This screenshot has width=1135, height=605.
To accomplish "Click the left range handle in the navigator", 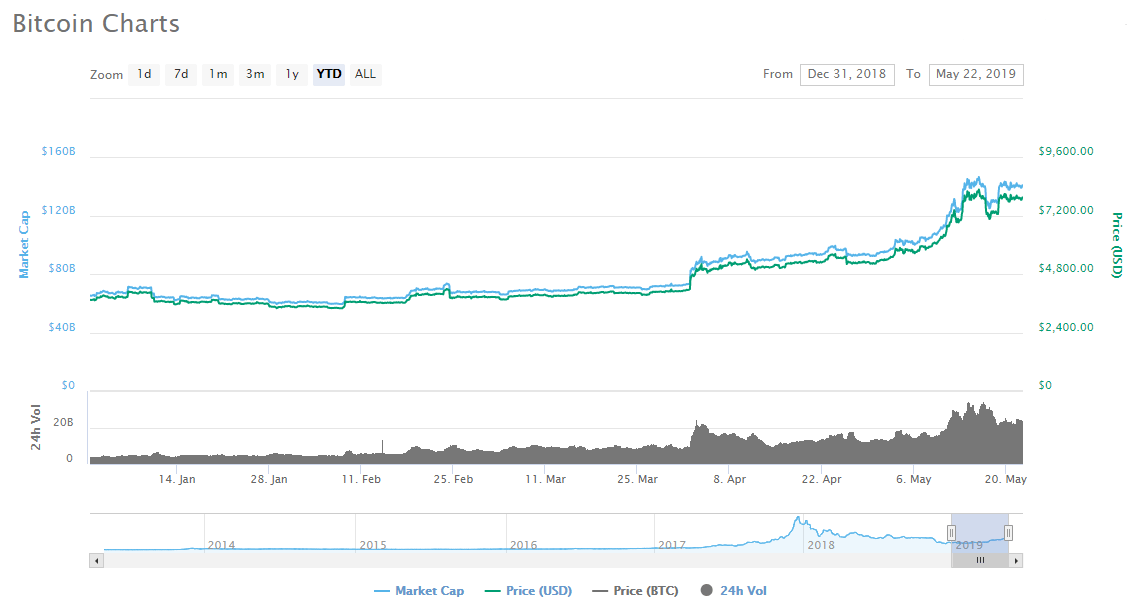I will [x=951, y=533].
